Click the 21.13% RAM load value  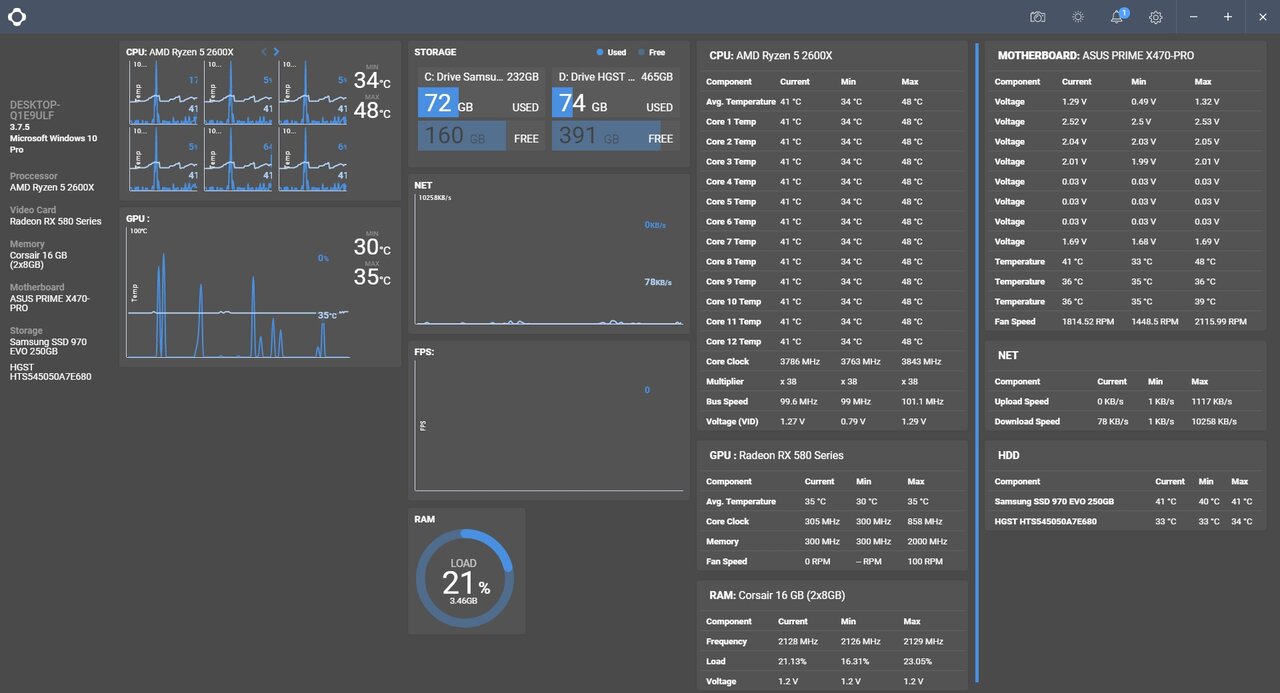pyautogui.click(x=793, y=662)
